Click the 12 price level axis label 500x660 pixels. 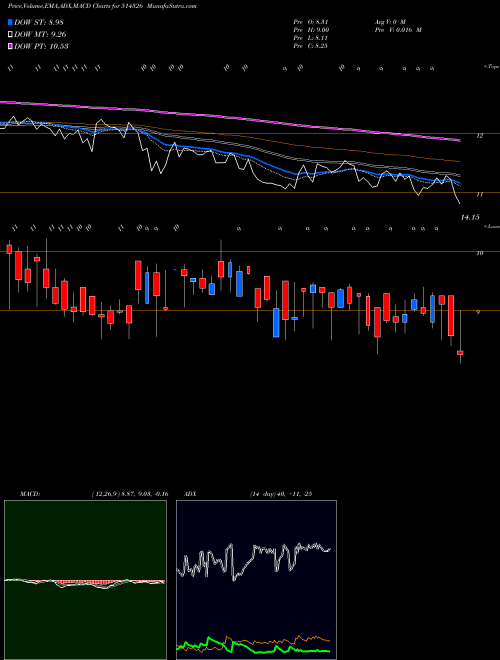point(479,136)
